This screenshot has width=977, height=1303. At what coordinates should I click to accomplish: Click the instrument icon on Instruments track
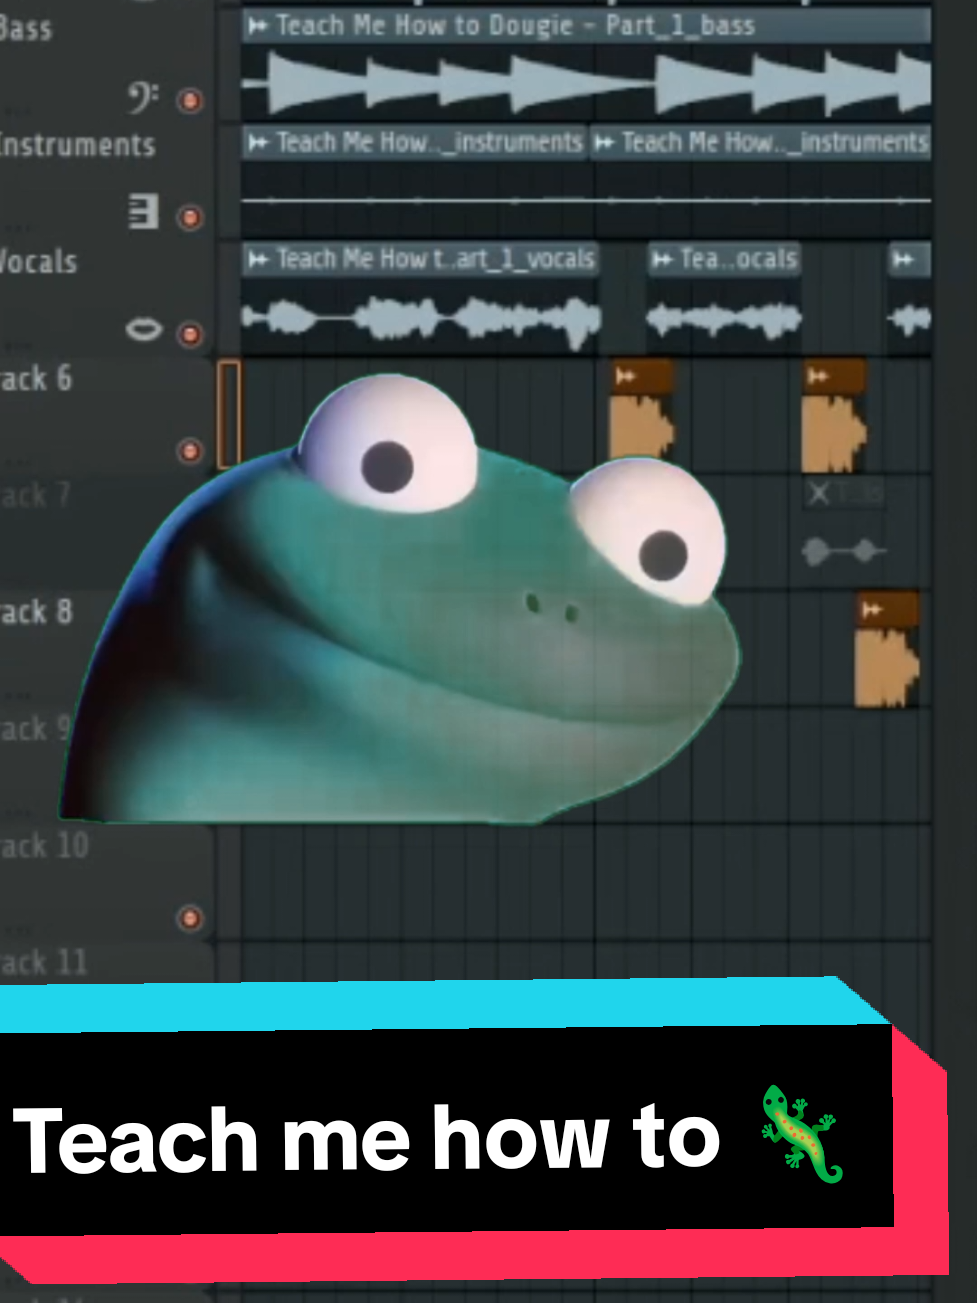coord(143,212)
